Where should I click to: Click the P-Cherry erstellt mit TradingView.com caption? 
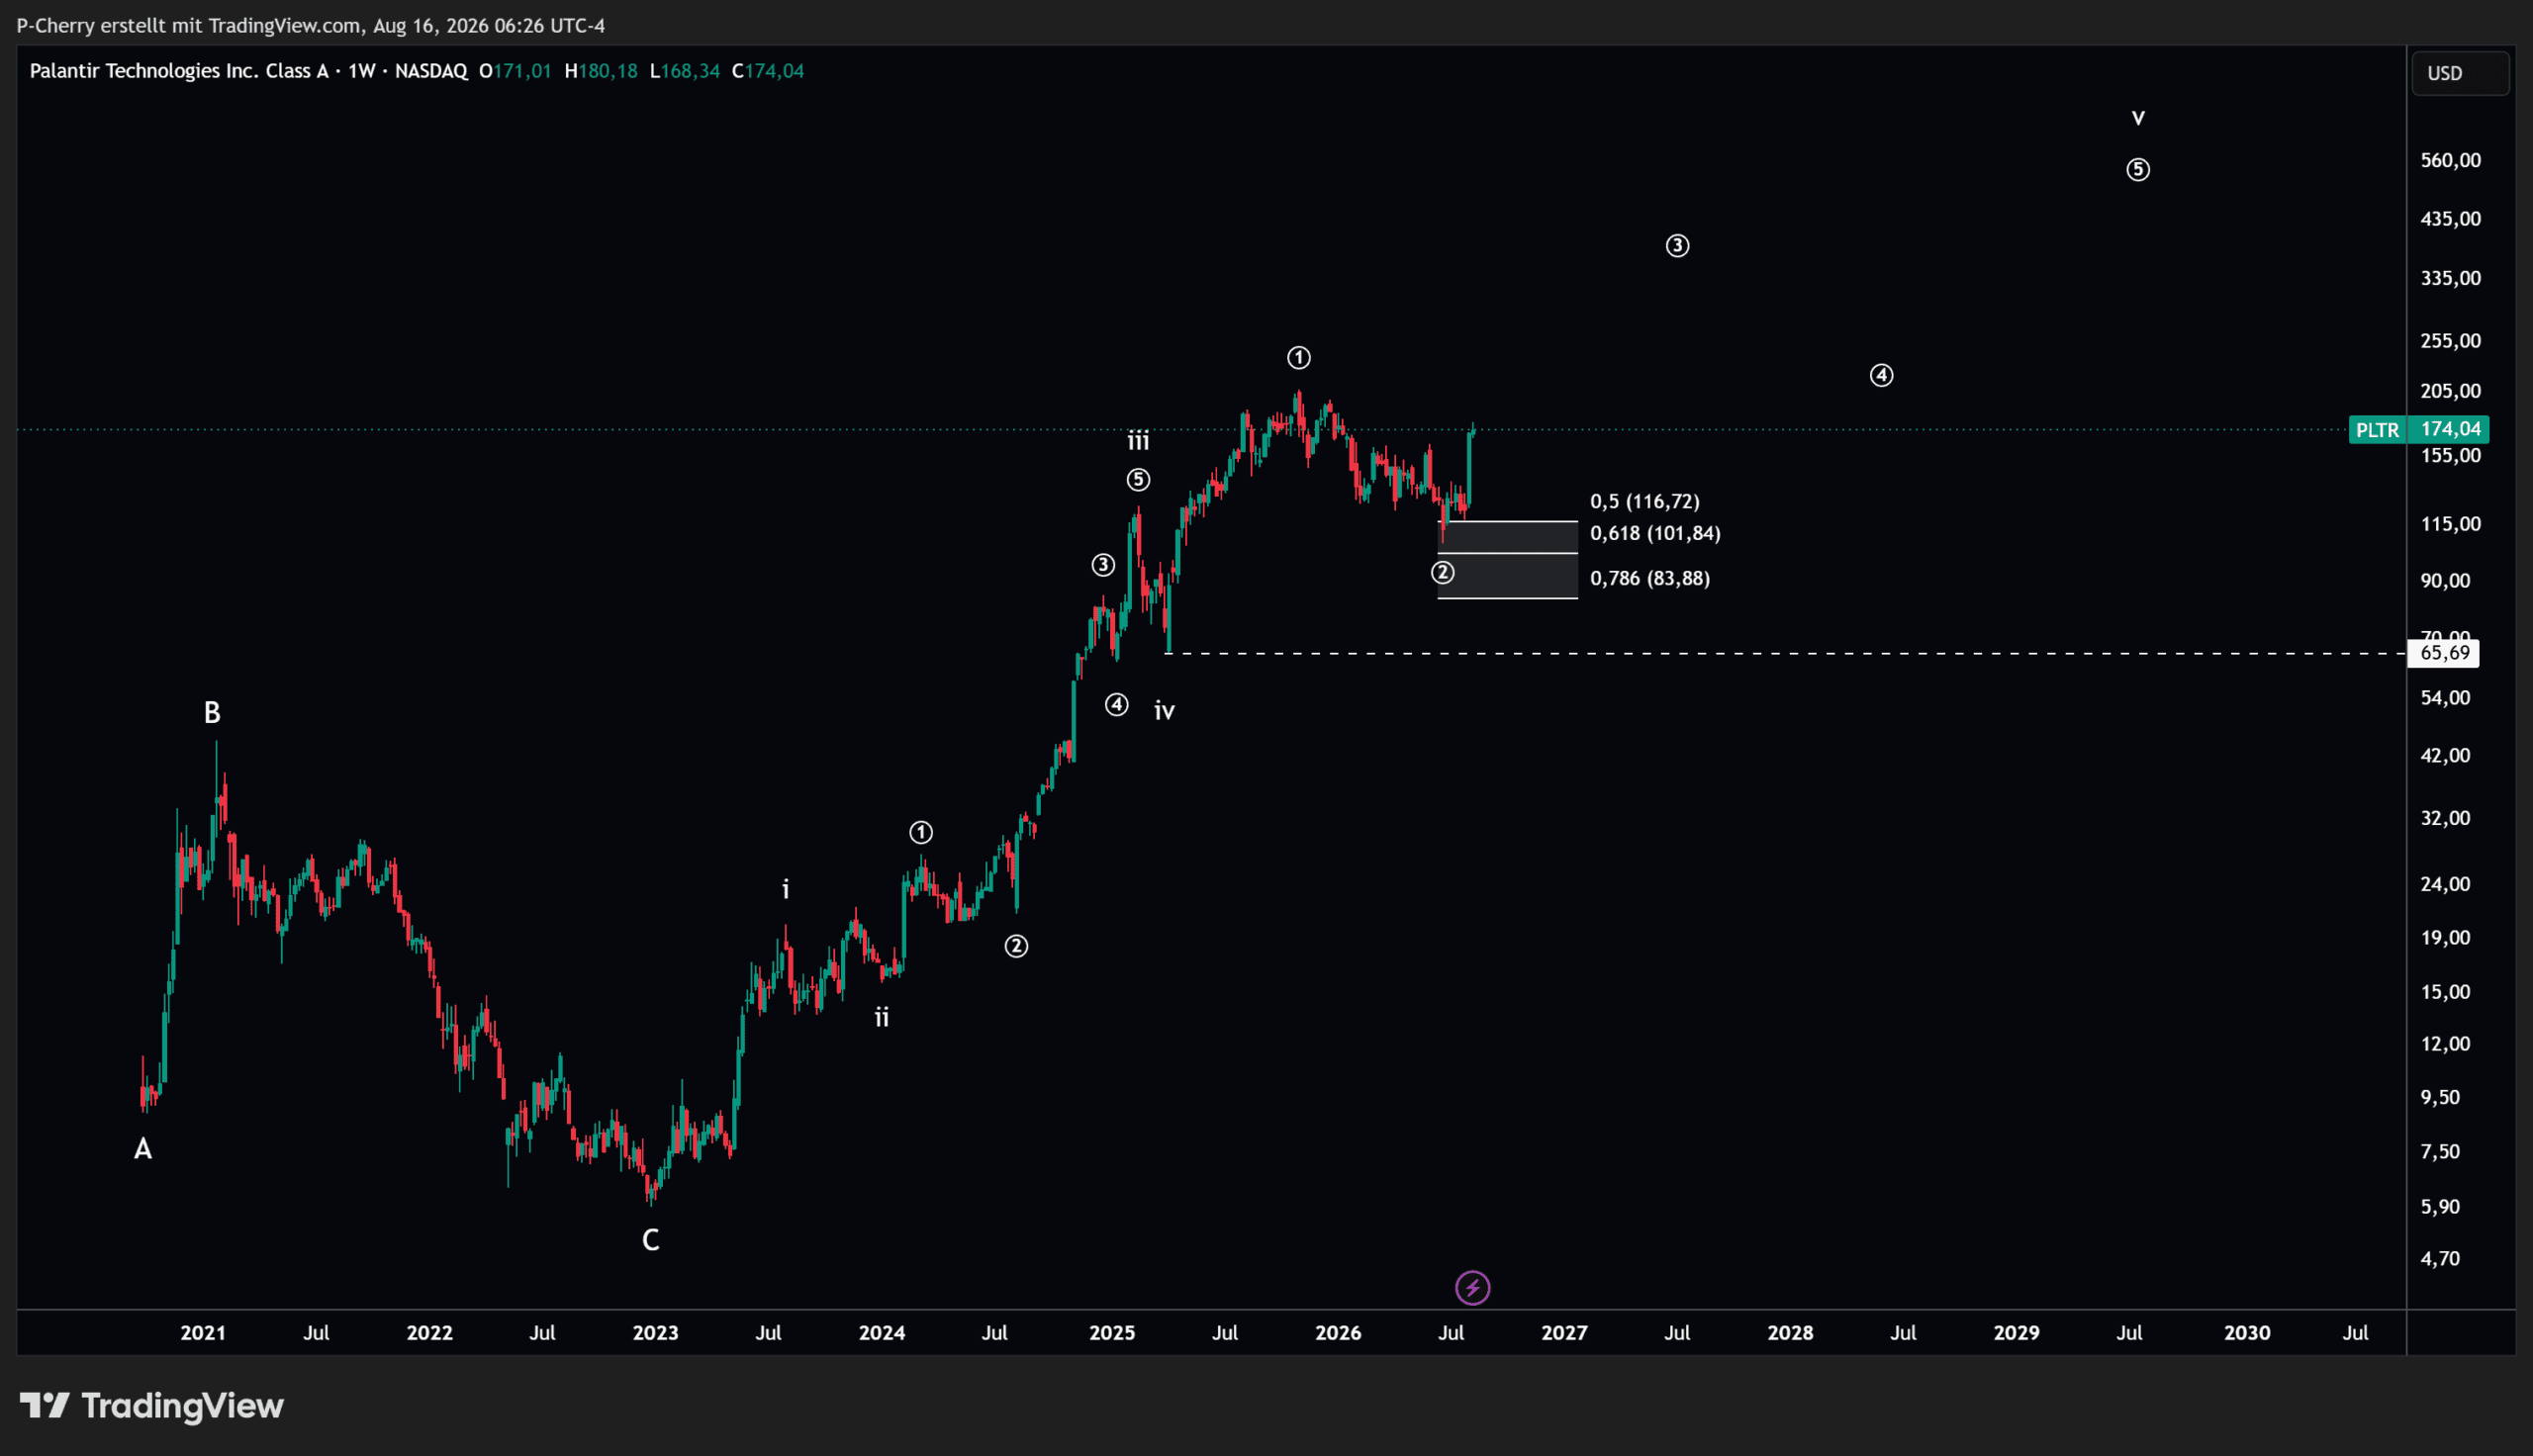click(x=189, y=25)
